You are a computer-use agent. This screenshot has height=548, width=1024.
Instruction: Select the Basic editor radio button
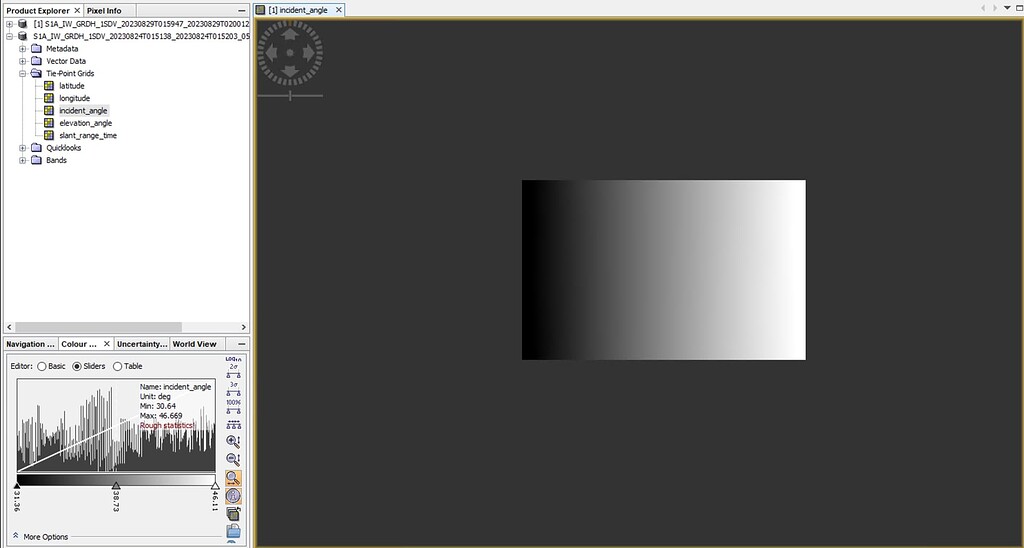(42, 366)
